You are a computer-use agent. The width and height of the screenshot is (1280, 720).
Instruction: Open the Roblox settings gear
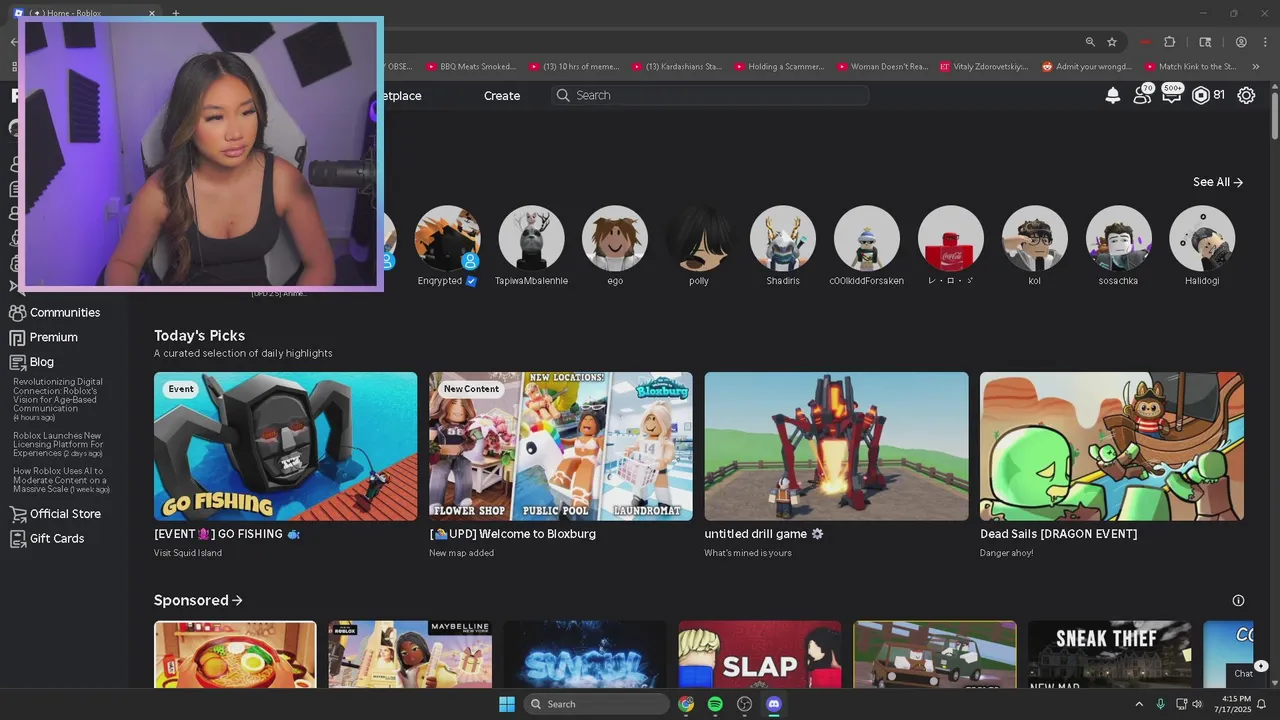(x=1246, y=95)
